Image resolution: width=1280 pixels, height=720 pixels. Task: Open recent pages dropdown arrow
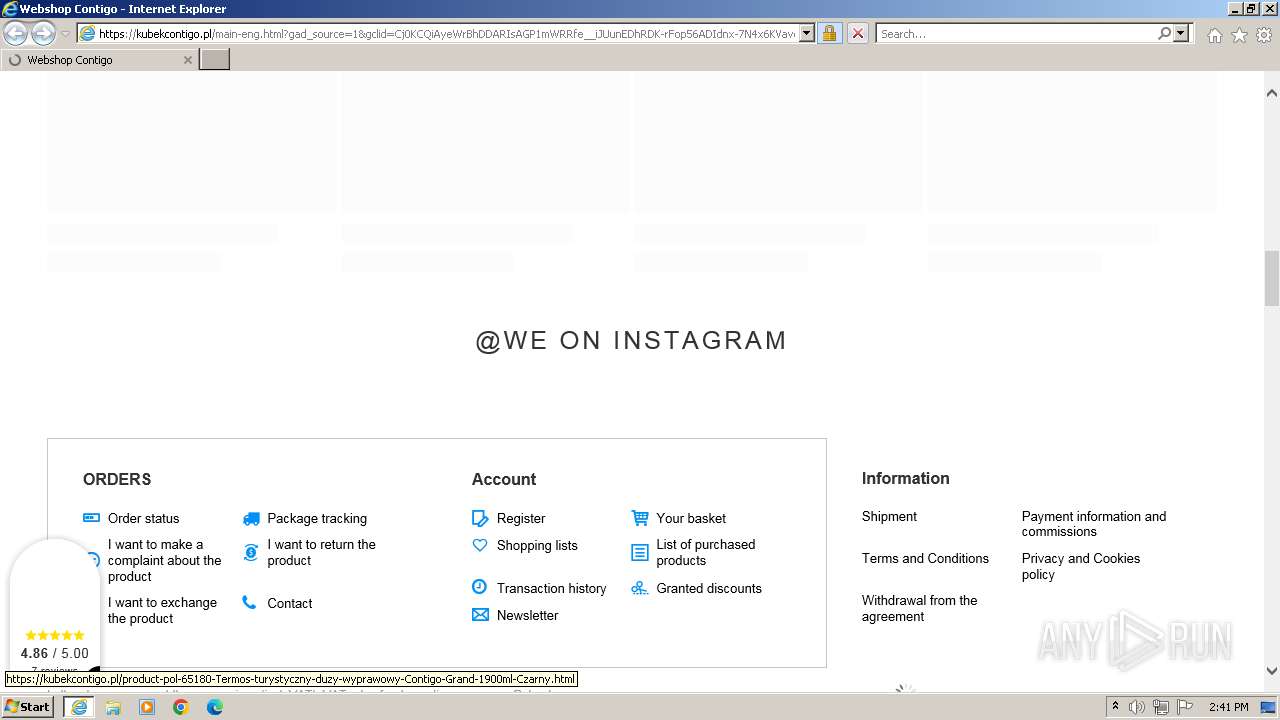click(65, 34)
